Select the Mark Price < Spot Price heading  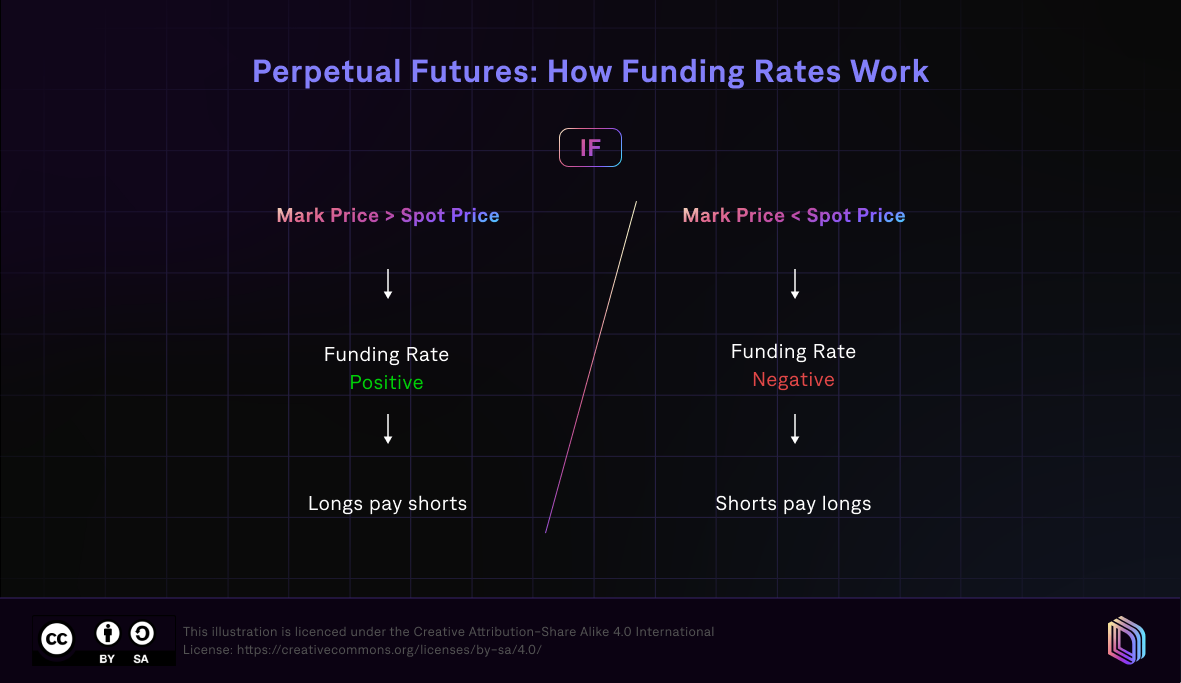point(794,215)
